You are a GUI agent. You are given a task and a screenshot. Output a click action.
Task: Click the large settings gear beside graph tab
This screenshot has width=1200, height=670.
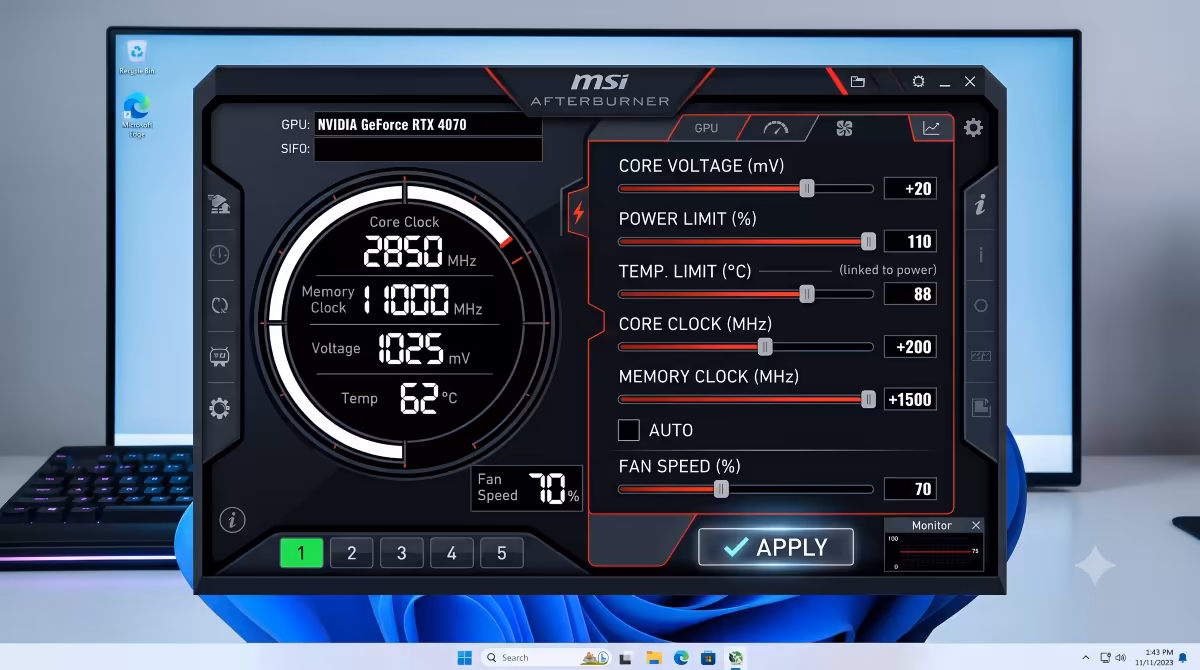point(973,128)
